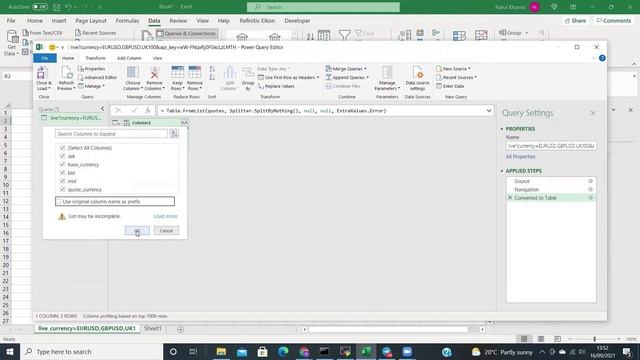Select the Sheet1 worksheet tab
The height and width of the screenshot is (360, 640).
153,329
